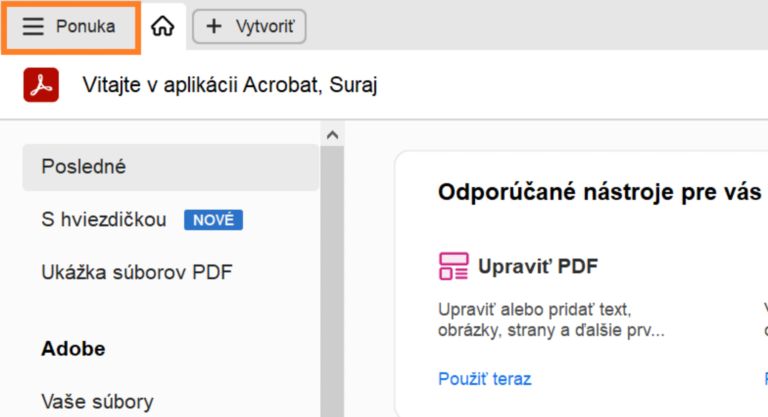Click Použiť teraz link under Upraviť PDF
Screen dimensions: 768x417
(484, 379)
